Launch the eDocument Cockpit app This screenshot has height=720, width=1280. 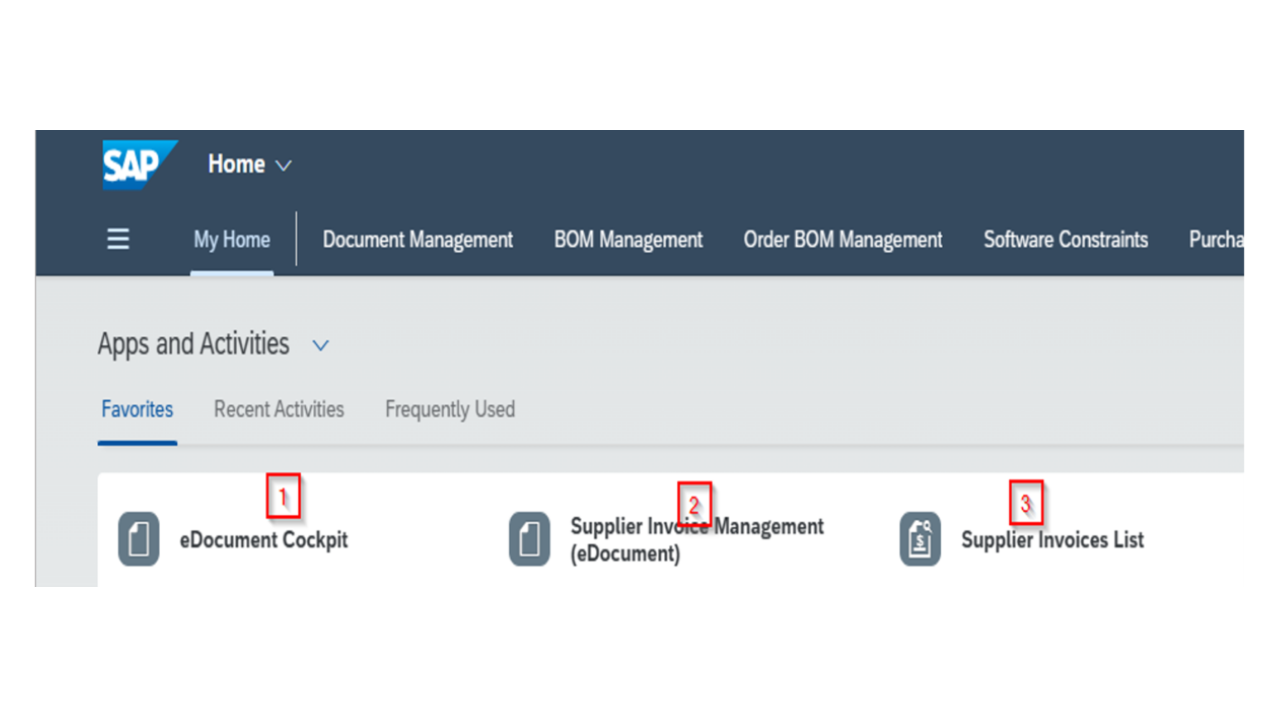pyautogui.click(x=264, y=540)
